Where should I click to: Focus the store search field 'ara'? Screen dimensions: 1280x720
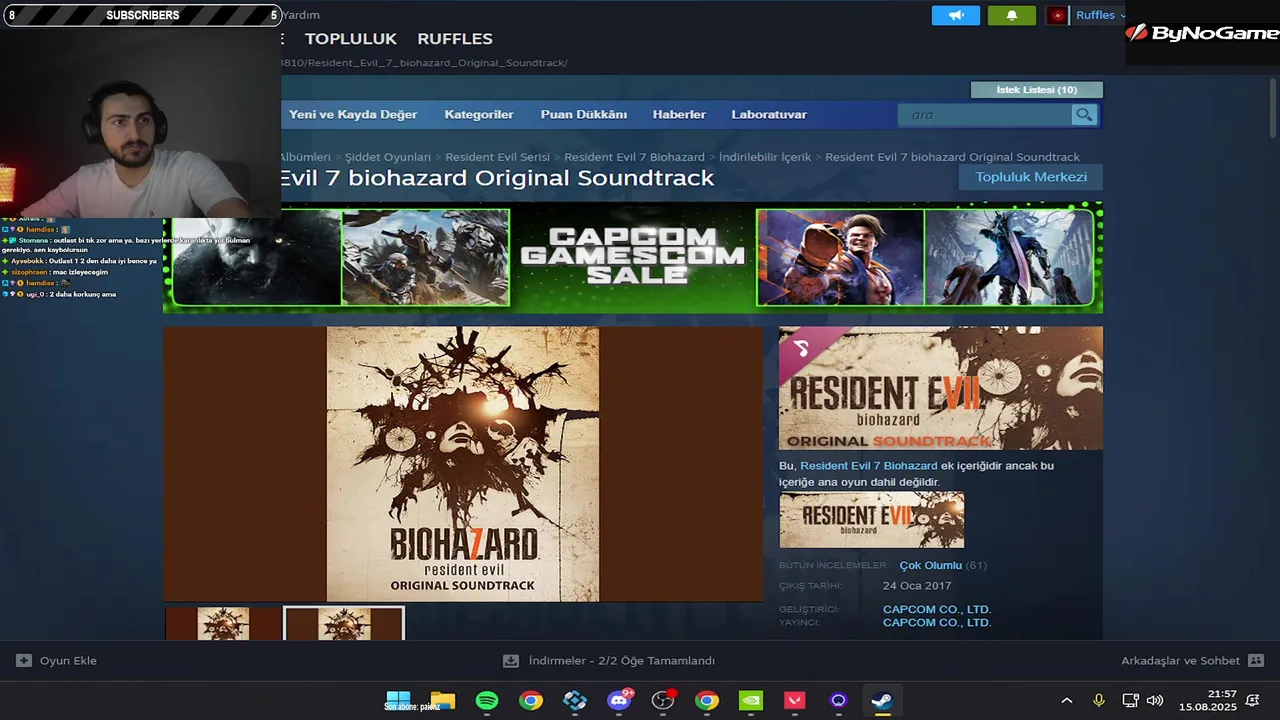point(985,115)
